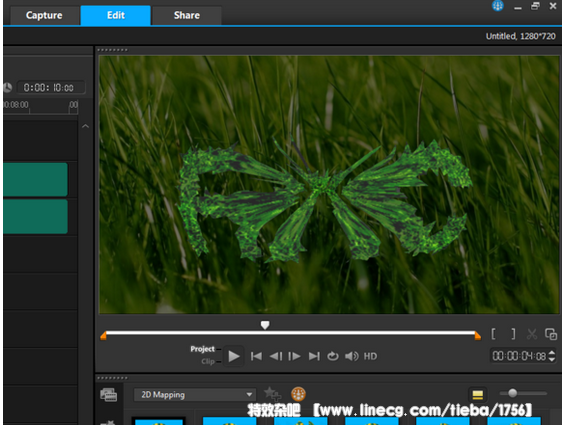Adjust the thumbnail size slider

click(x=513, y=393)
